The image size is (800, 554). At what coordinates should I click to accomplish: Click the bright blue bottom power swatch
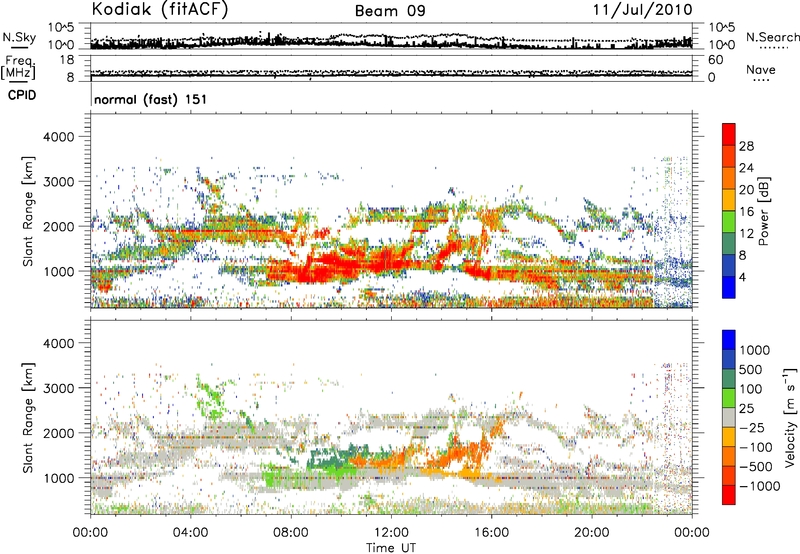(x=729, y=287)
